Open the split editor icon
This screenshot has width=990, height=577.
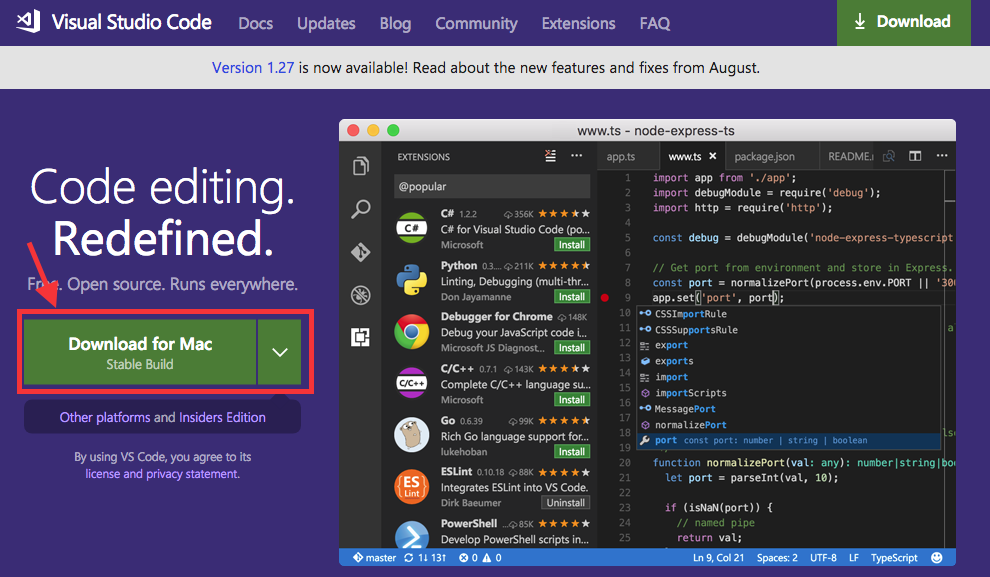click(916, 156)
